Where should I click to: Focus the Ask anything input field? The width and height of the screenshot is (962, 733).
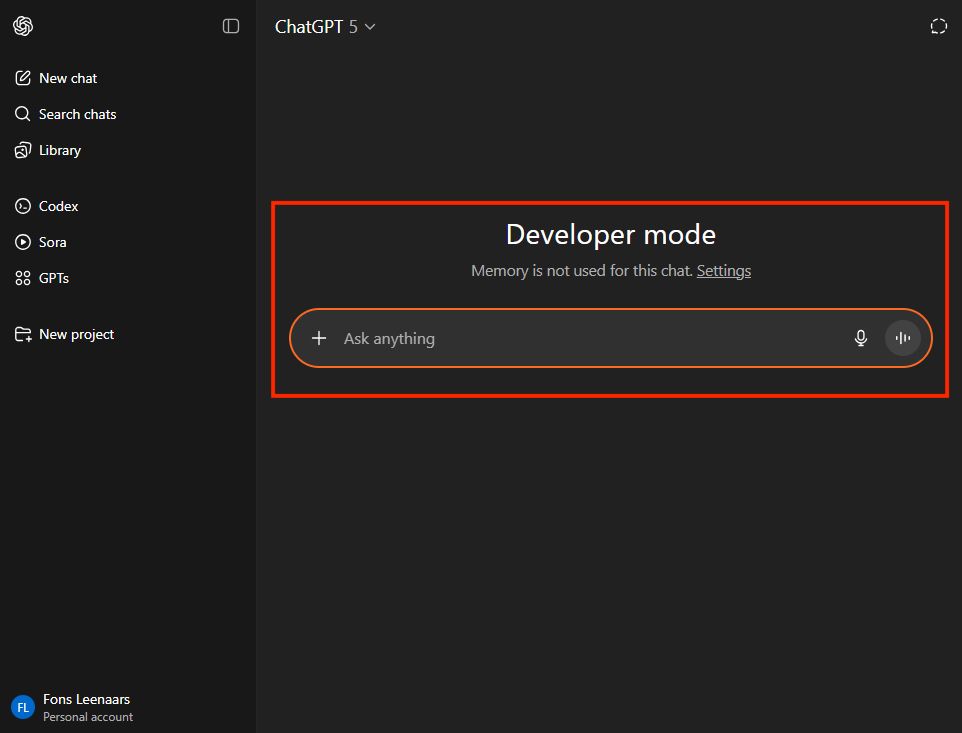(x=580, y=338)
